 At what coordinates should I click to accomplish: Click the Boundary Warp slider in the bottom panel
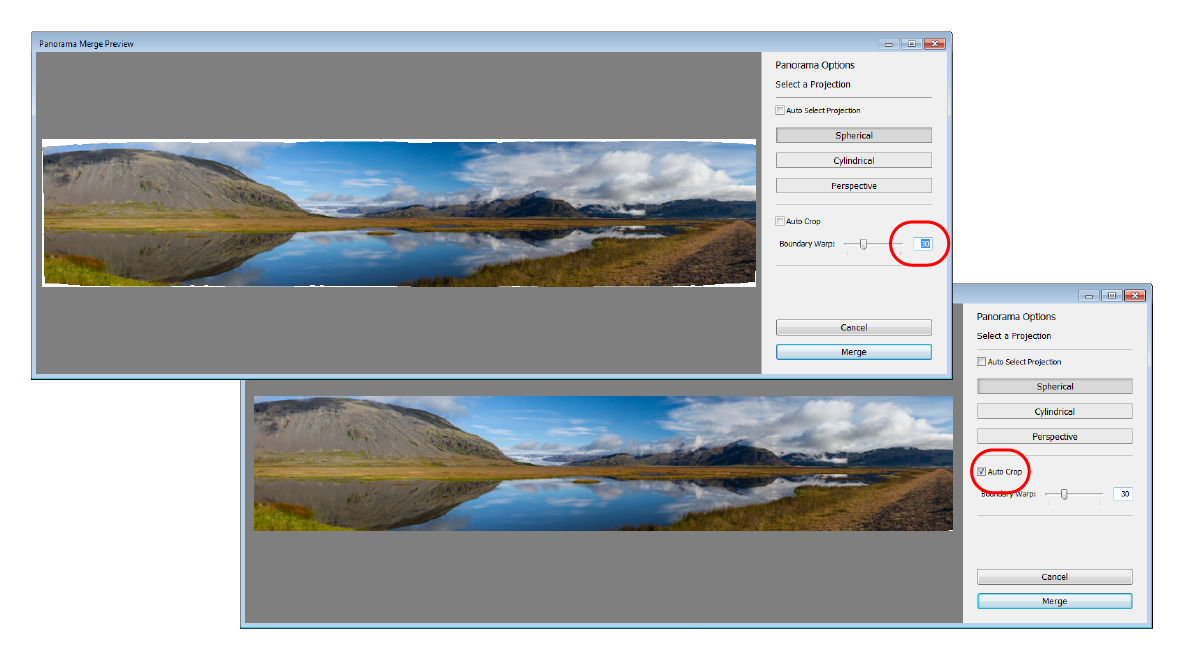tap(1063, 493)
